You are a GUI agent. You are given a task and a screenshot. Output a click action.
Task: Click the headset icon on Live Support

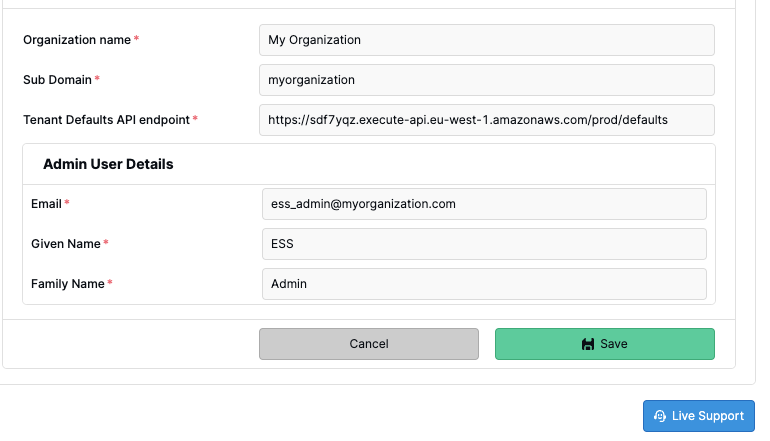click(660, 416)
